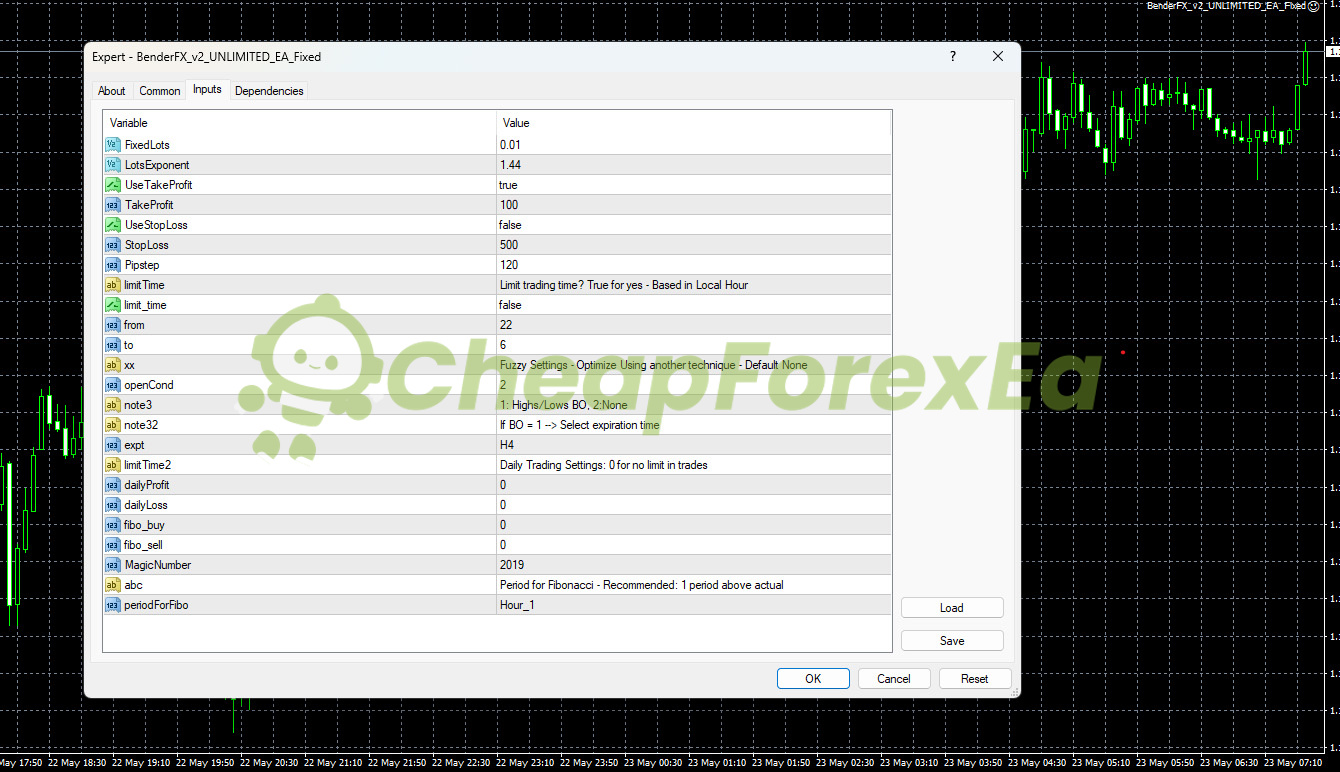Click the MagicNumber integer icon
This screenshot has width=1340, height=772.
tap(112, 565)
